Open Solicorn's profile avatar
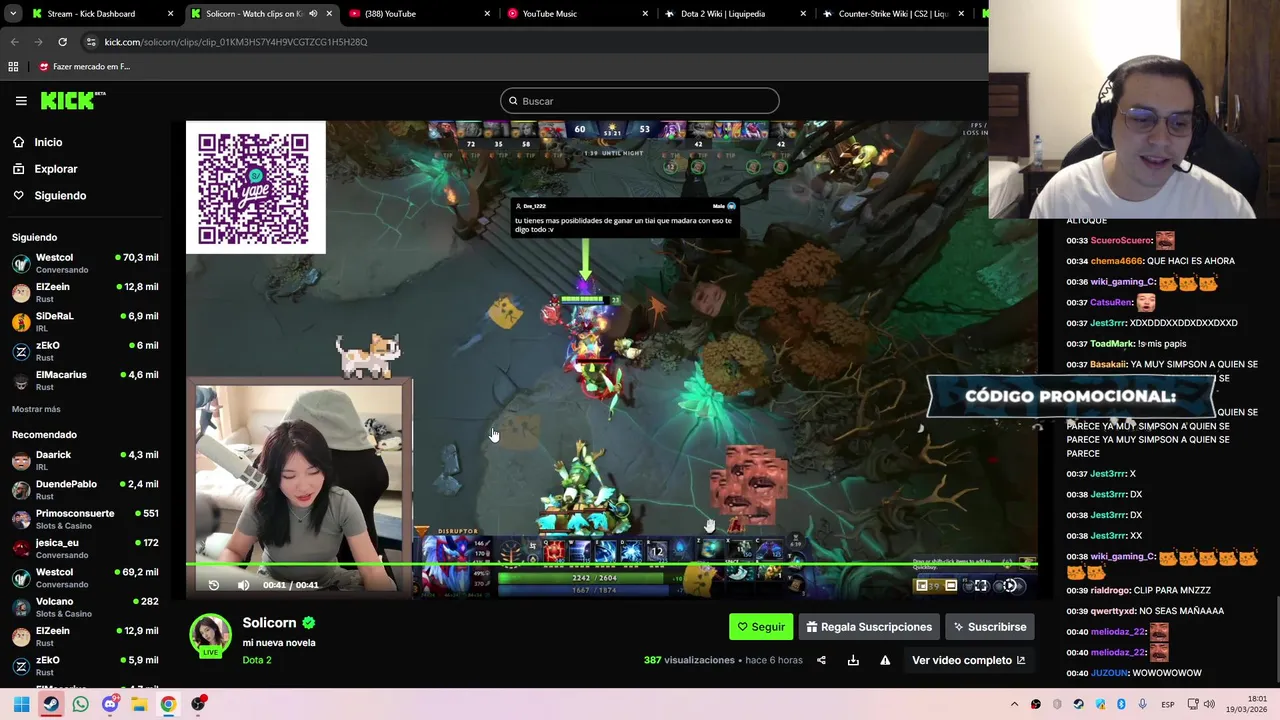Screen dimensions: 1280x720 (x=211, y=634)
